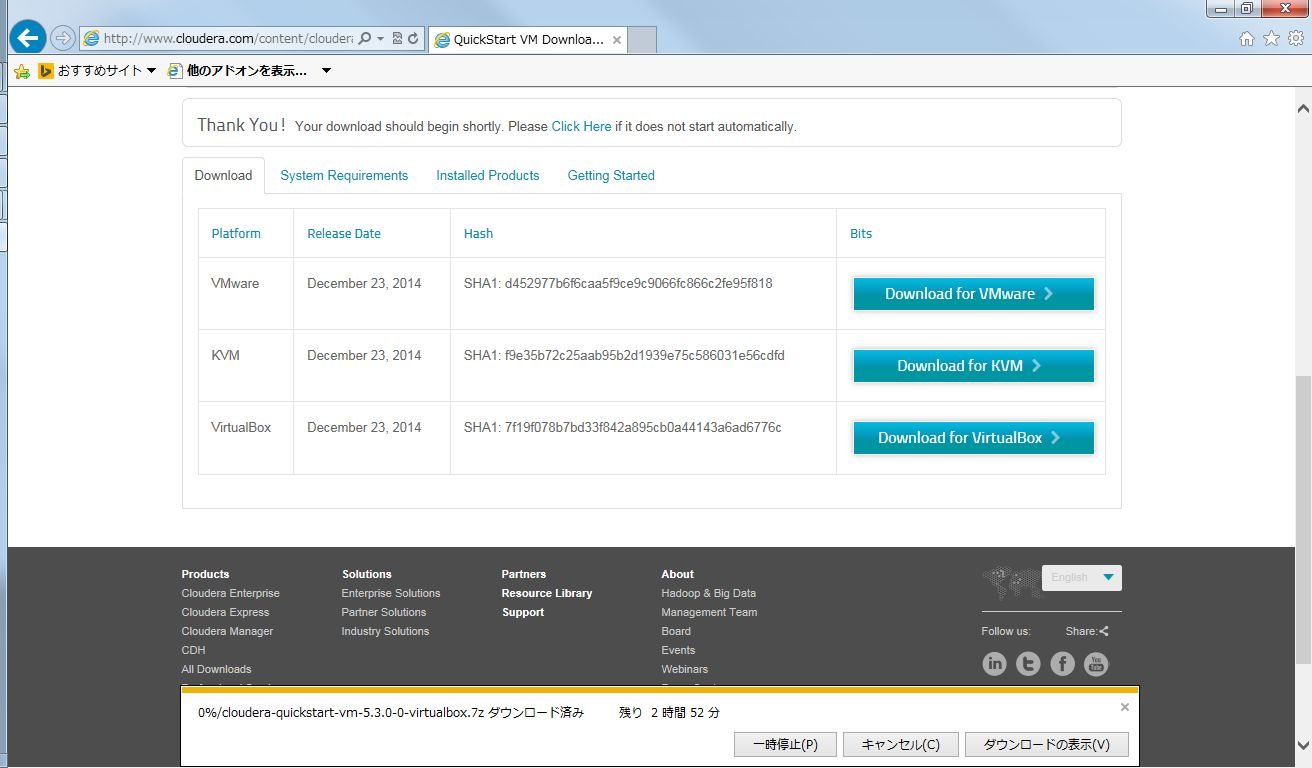This screenshot has height=768, width=1312.
Task: Pause download with 一時停止(P) button
Action: [x=785, y=745]
